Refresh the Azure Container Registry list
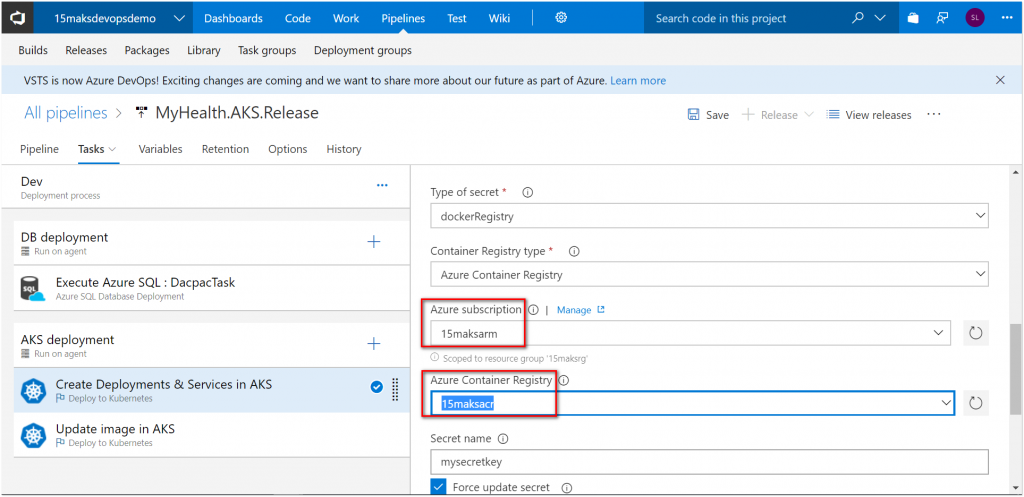 pos(976,404)
